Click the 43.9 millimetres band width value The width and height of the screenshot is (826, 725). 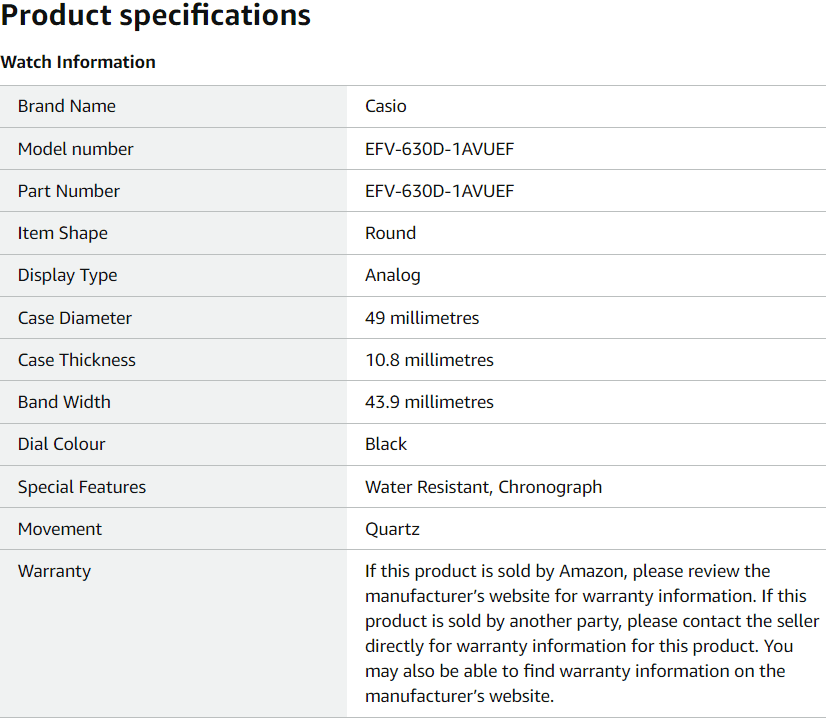coord(429,402)
